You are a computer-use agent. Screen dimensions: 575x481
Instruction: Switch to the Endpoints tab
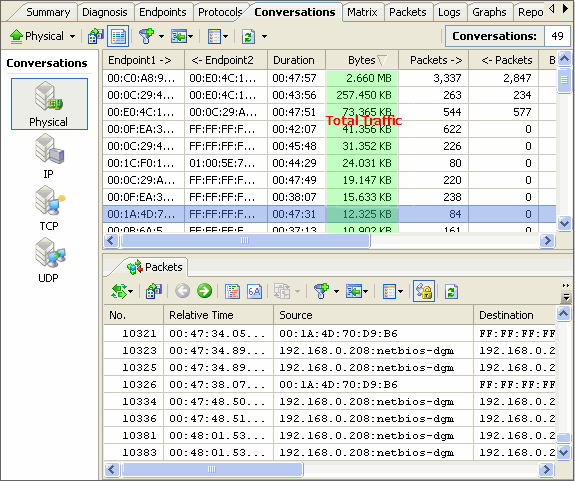[x=162, y=12]
